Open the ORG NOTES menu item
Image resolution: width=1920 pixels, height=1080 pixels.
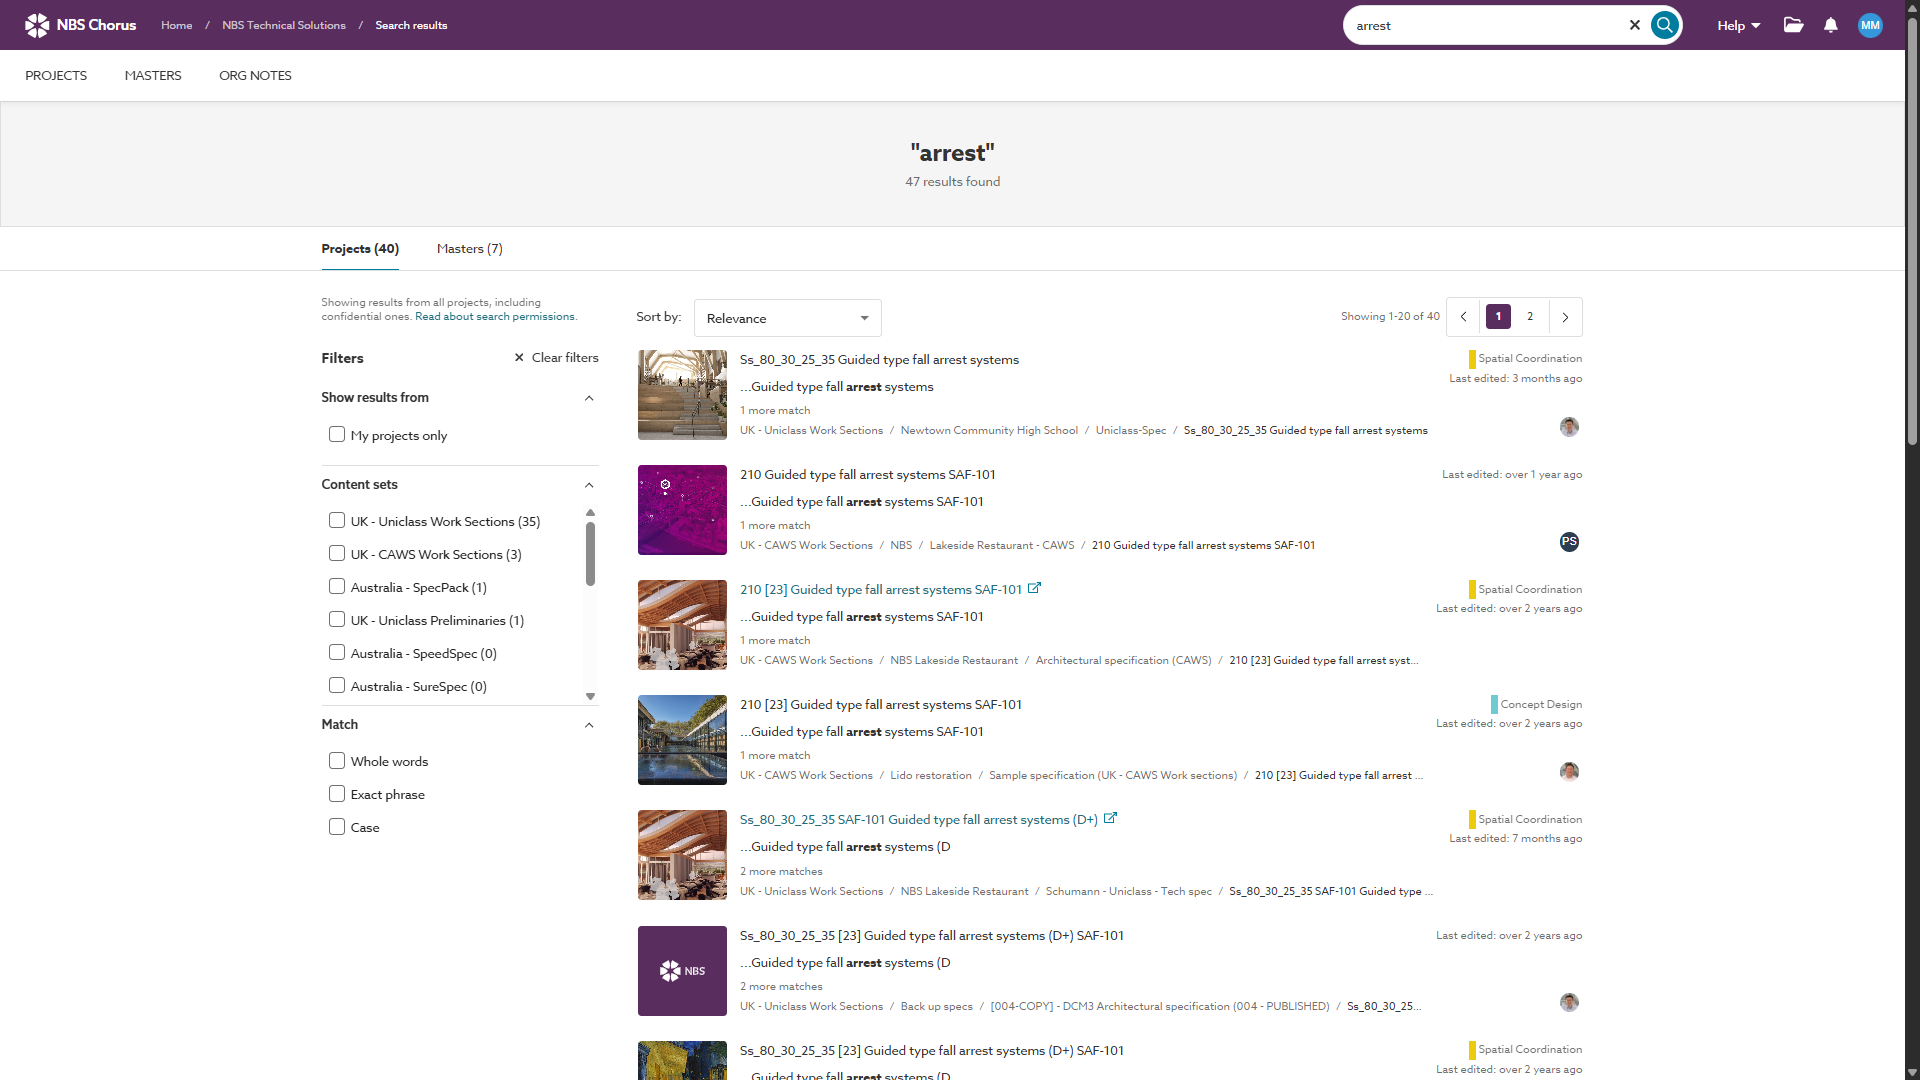tap(255, 76)
